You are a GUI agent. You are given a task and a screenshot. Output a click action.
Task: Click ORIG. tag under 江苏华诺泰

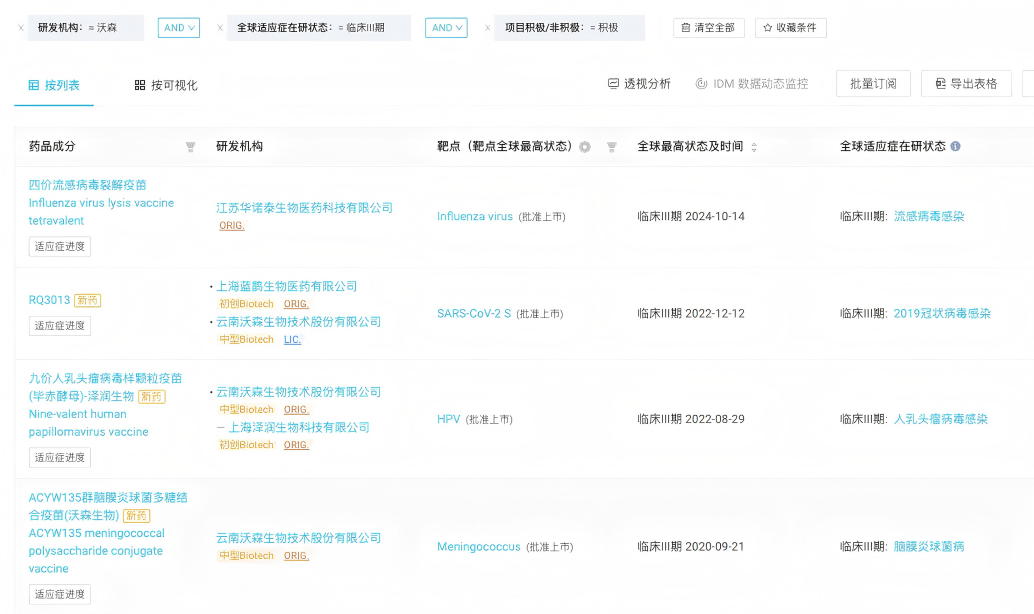231,226
